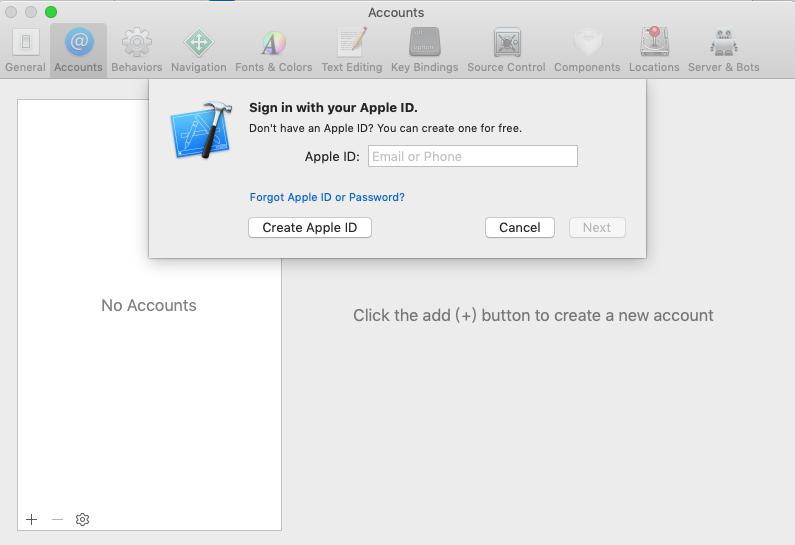This screenshot has width=795, height=545.
Task: Open the General preferences icon
Action: 25,43
